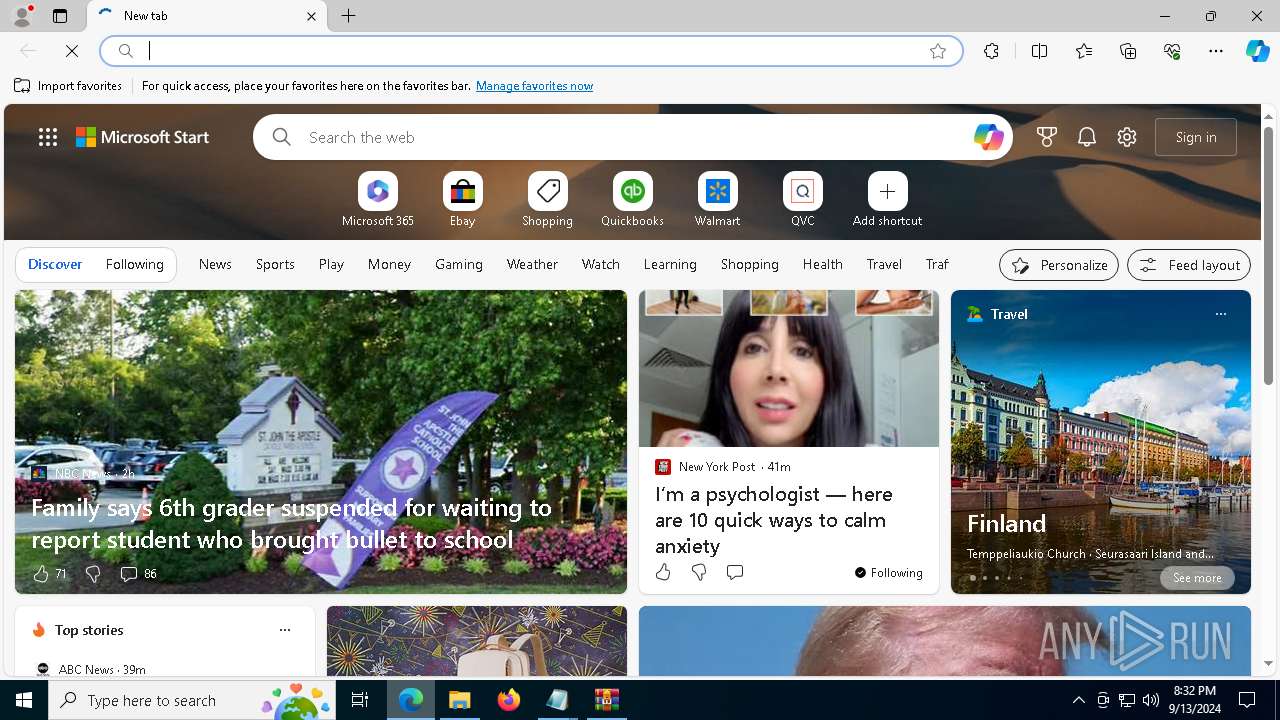Open Collections panel

pyautogui.click(x=1128, y=51)
